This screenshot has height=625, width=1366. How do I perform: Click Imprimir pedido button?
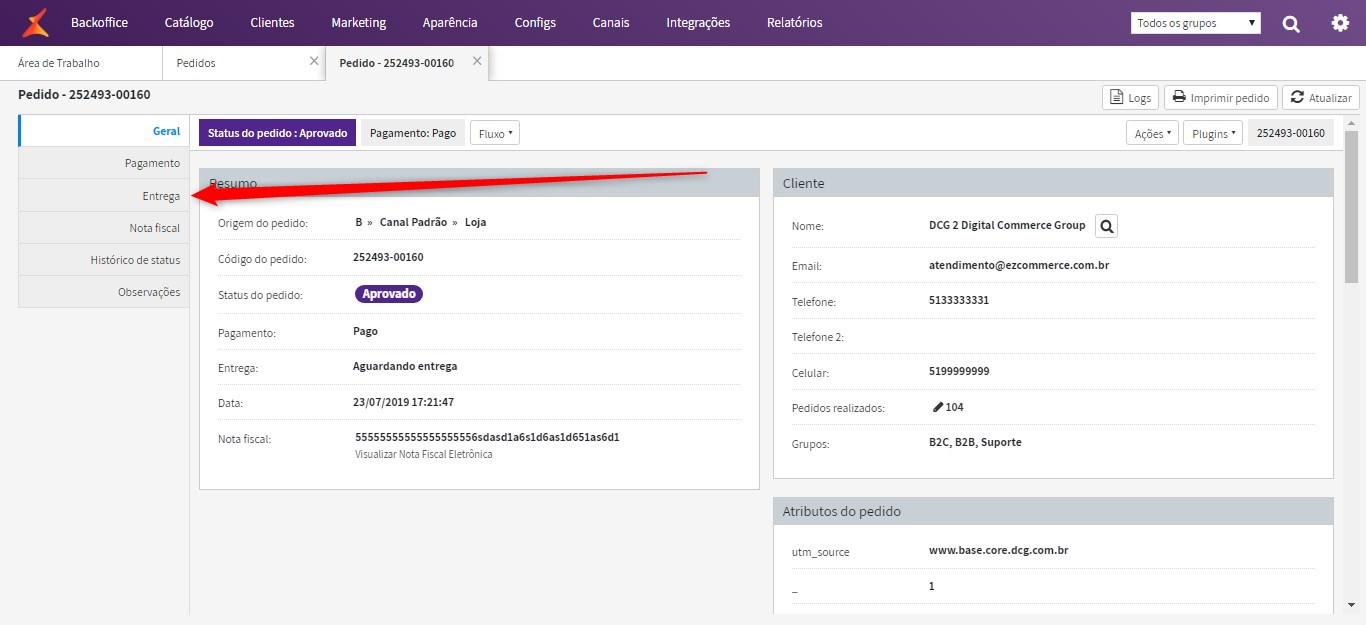coord(1220,97)
